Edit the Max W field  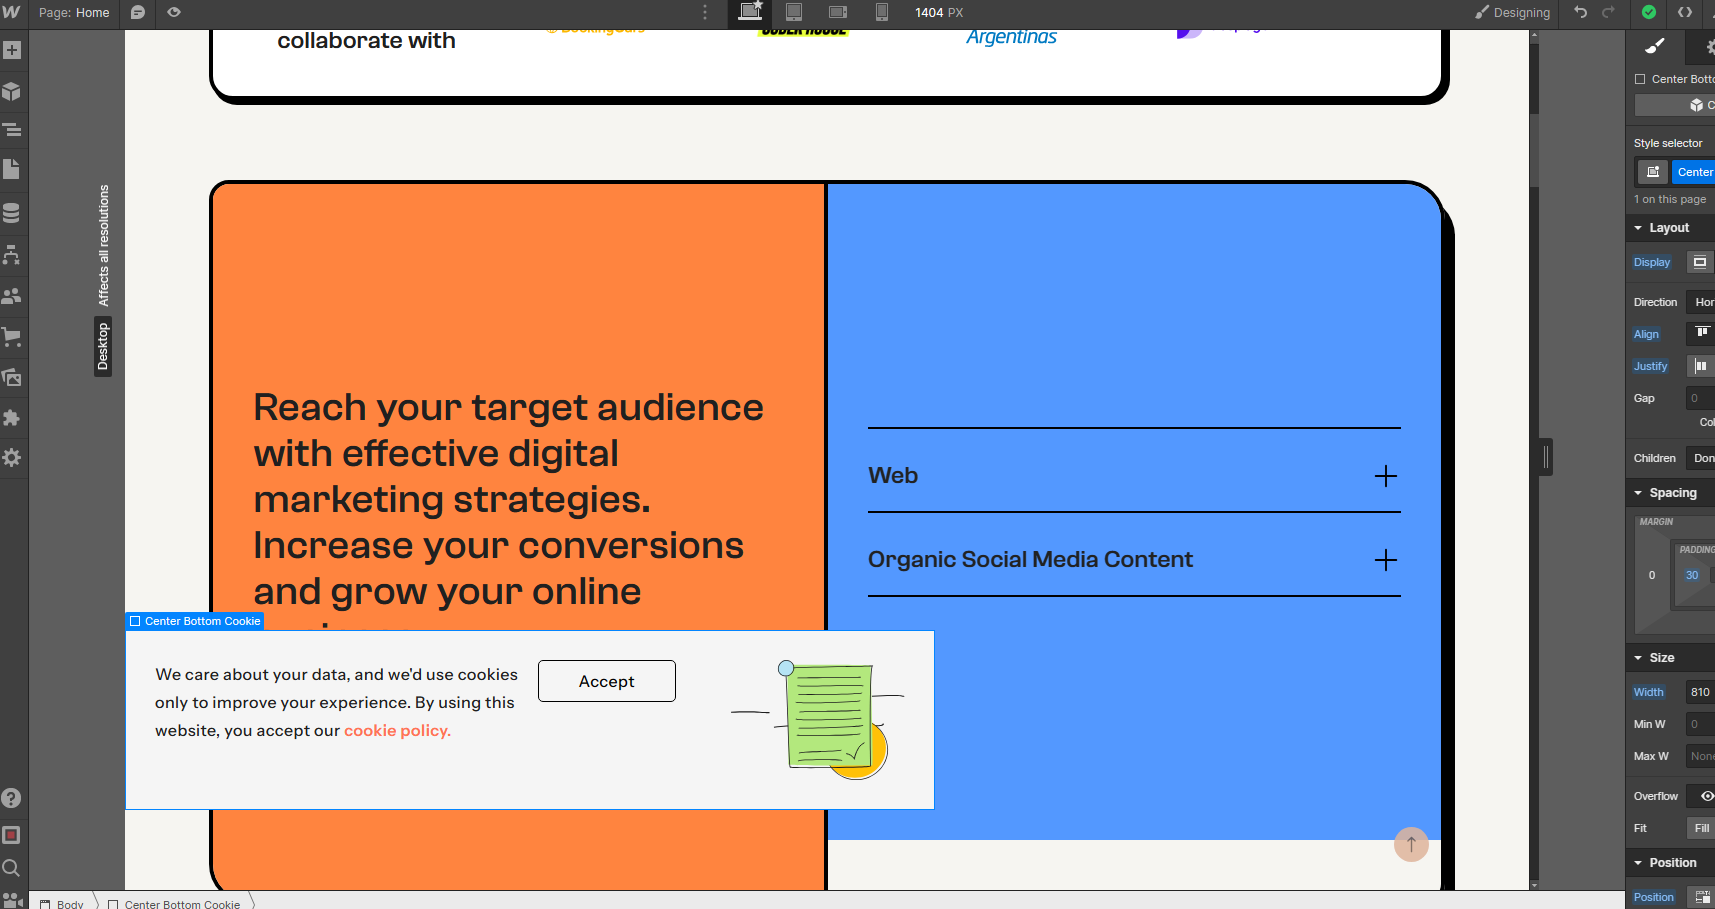tap(1700, 756)
